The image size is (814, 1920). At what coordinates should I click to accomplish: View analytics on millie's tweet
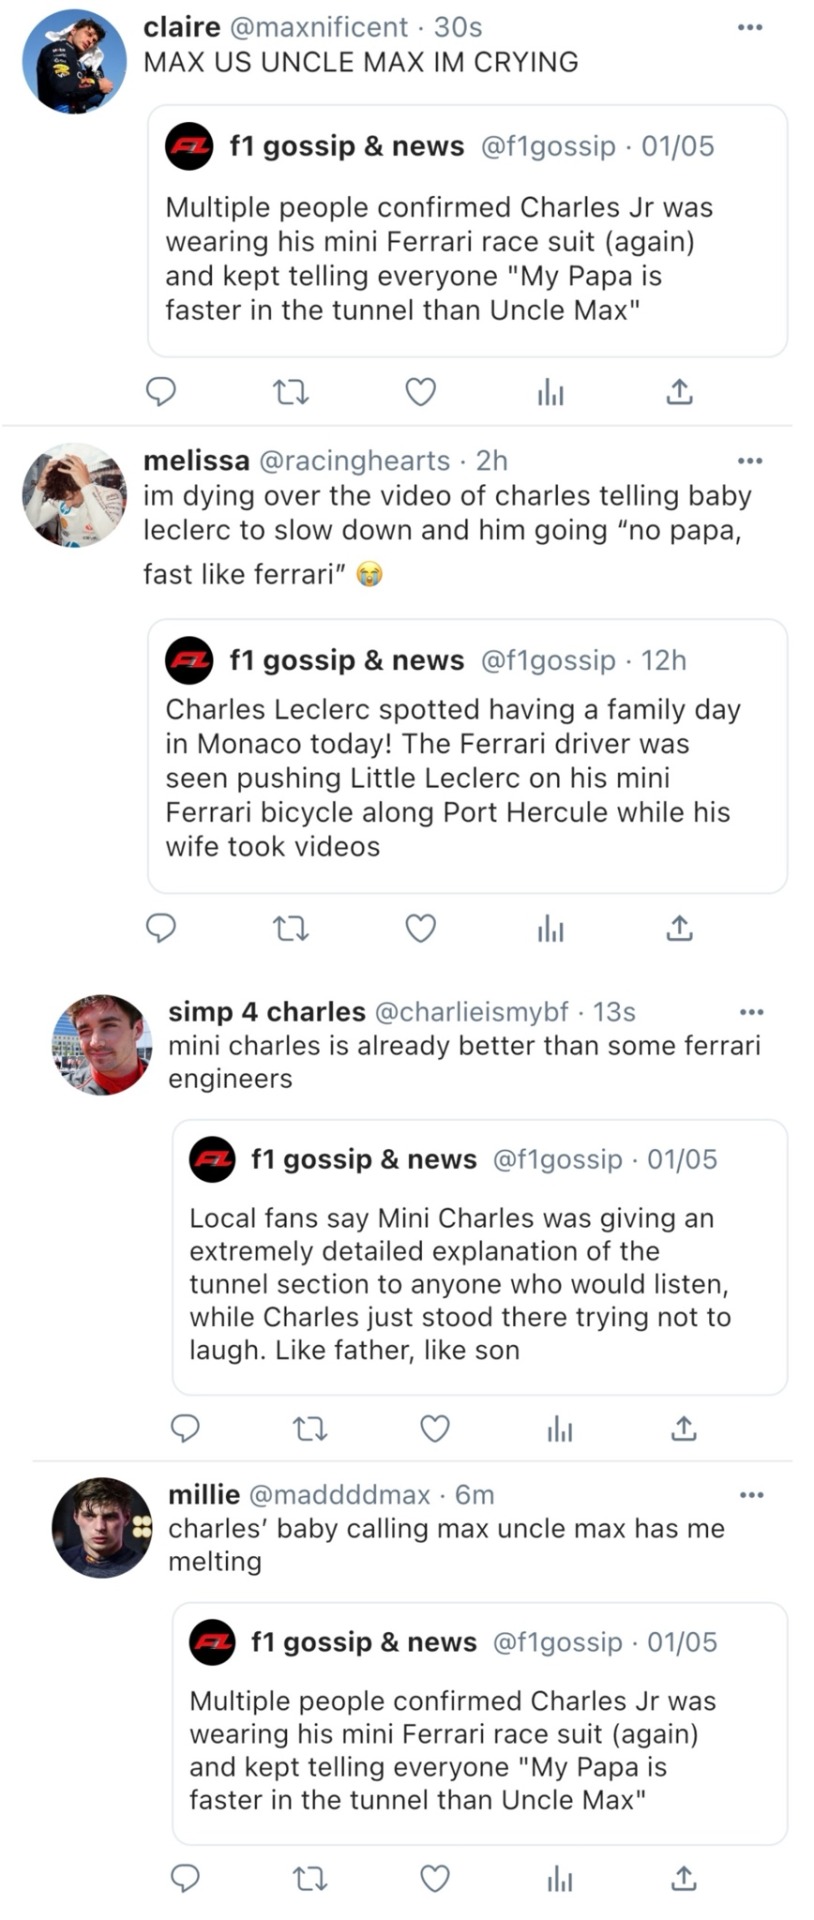tap(560, 1880)
